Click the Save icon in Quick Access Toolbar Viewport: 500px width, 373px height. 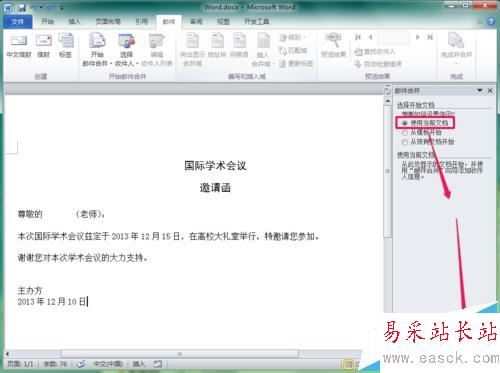click(22, 7)
